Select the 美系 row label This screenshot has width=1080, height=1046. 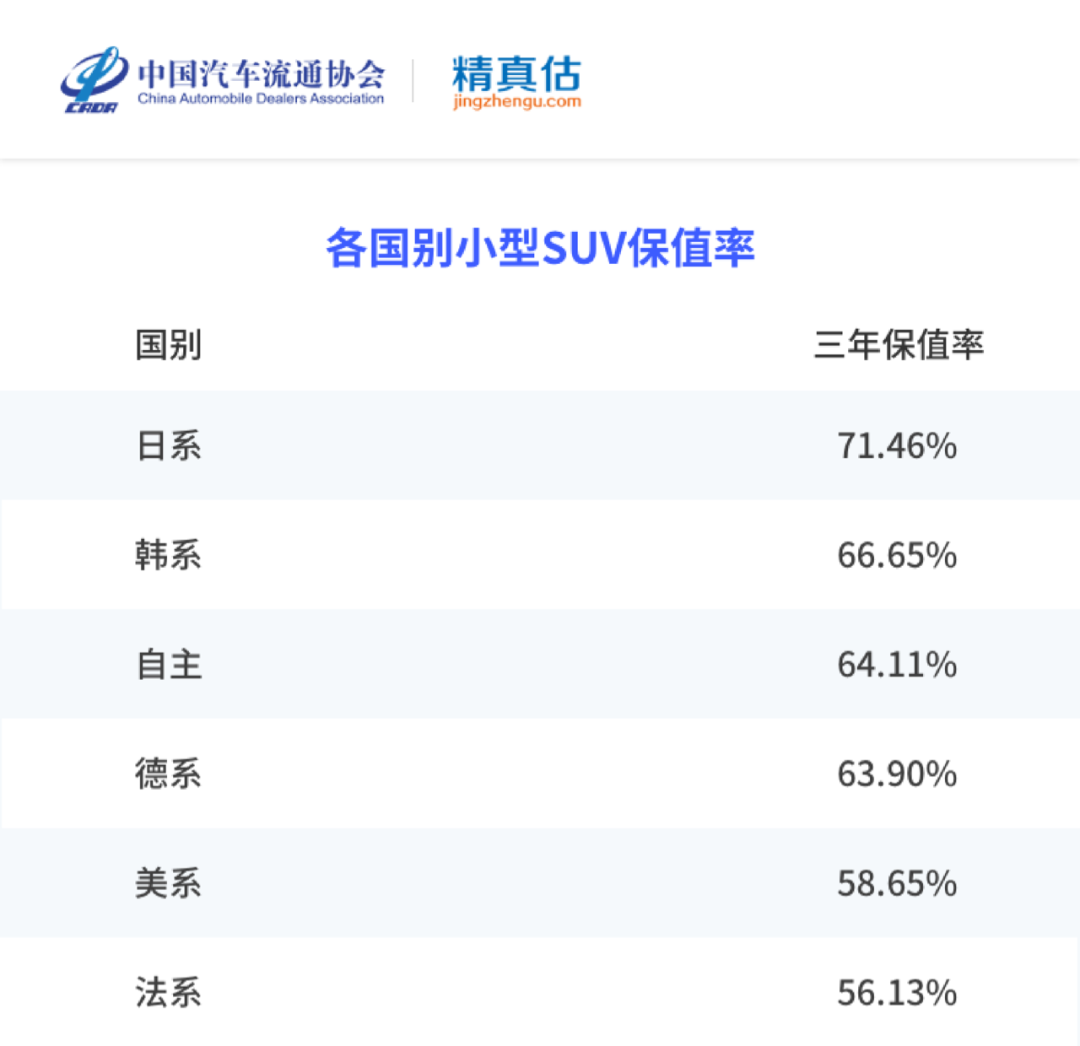point(168,883)
